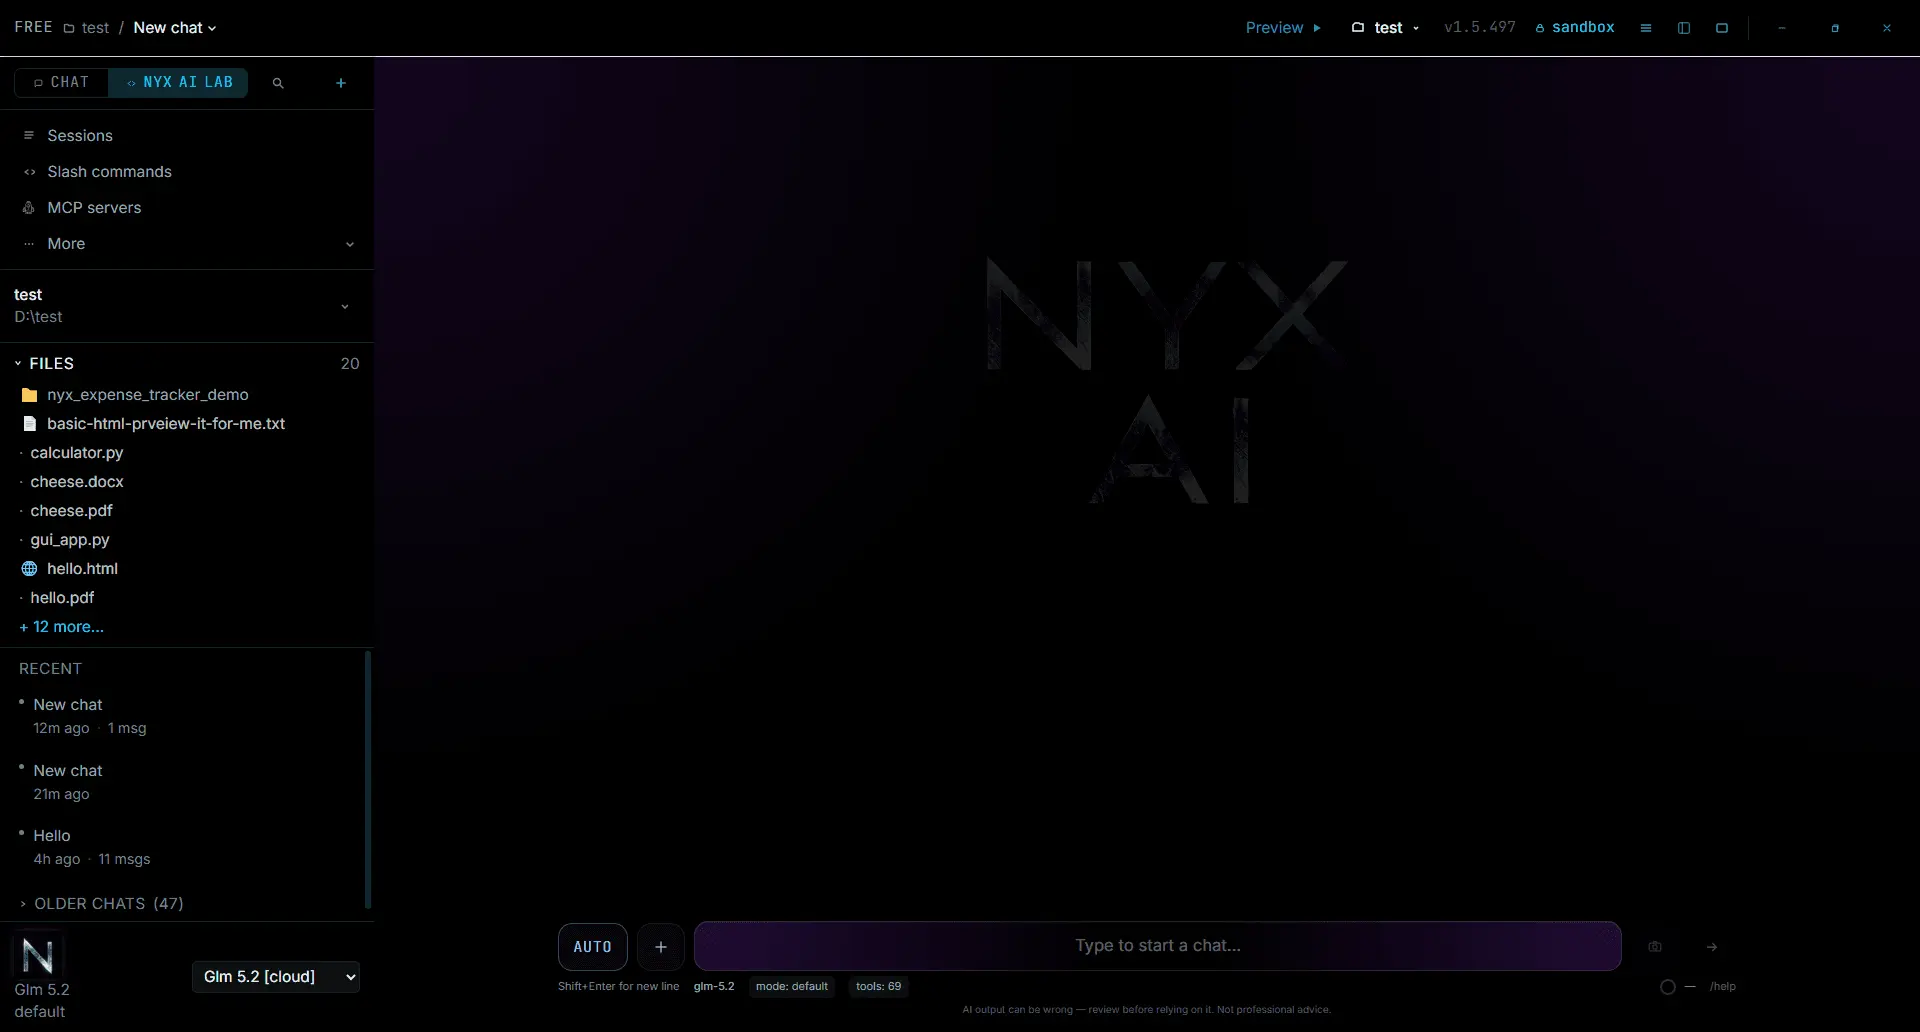Image resolution: width=1920 pixels, height=1032 pixels.
Task: Click the search icon in the sidebar header
Action: click(278, 83)
